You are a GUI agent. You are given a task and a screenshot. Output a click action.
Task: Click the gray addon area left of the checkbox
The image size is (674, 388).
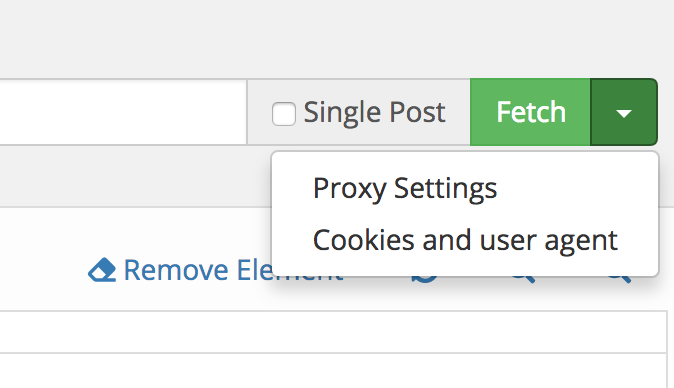tap(259, 112)
